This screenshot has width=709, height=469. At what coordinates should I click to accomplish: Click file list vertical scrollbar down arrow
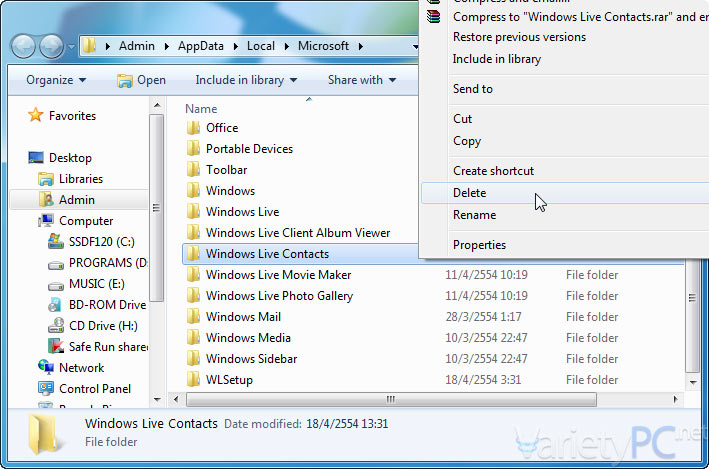click(x=693, y=383)
